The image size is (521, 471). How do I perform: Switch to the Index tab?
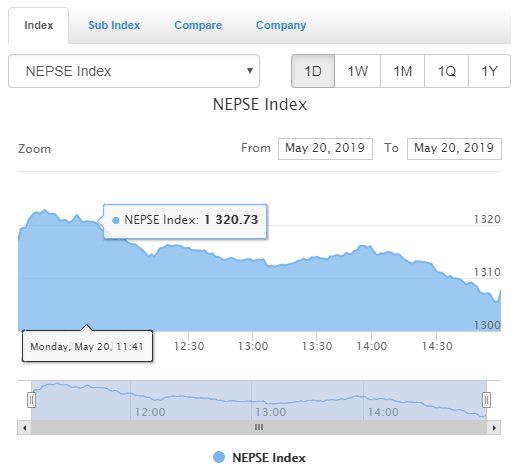[x=38, y=26]
